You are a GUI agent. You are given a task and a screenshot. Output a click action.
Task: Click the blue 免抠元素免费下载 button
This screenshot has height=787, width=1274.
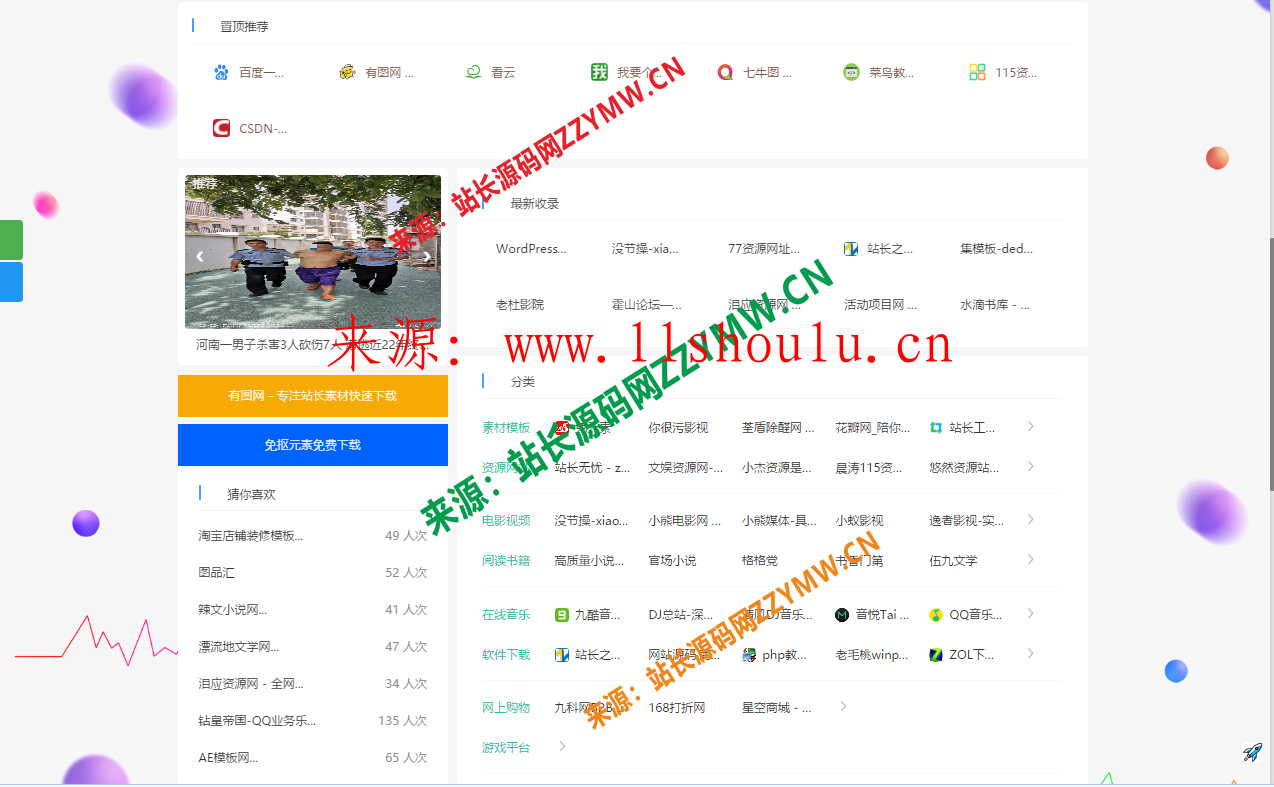click(x=313, y=445)
